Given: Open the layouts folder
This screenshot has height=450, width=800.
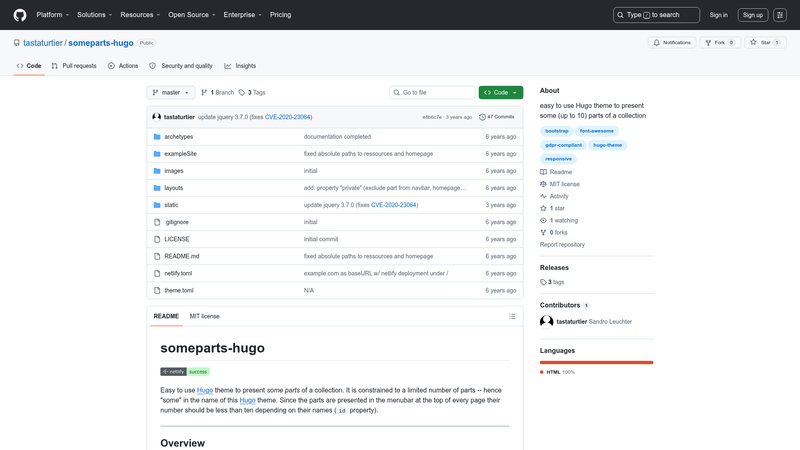Looking at the screenshot, I should (x=173, y=188).
